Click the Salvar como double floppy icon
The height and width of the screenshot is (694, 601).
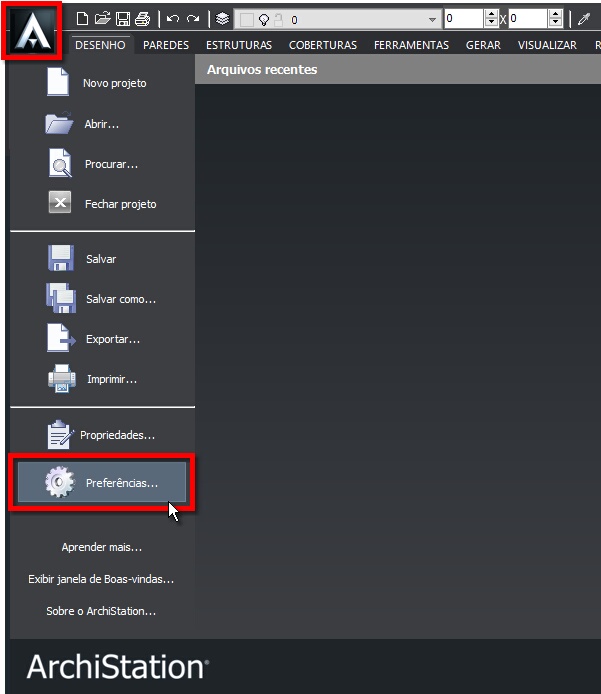pos(61,298)
